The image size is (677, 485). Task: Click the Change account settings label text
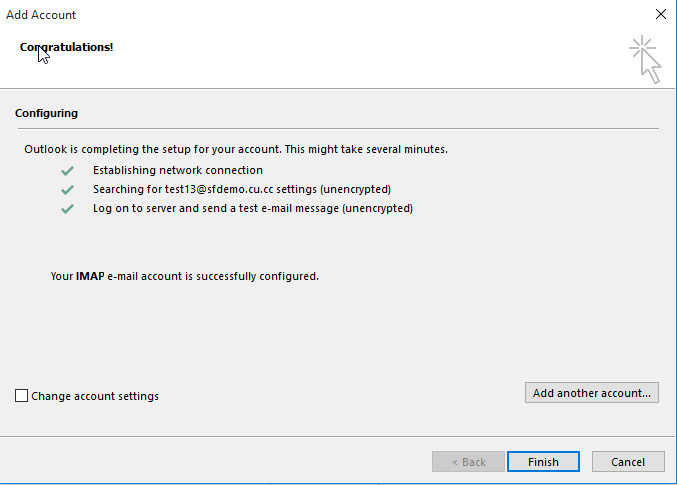[x=95, y=396]
